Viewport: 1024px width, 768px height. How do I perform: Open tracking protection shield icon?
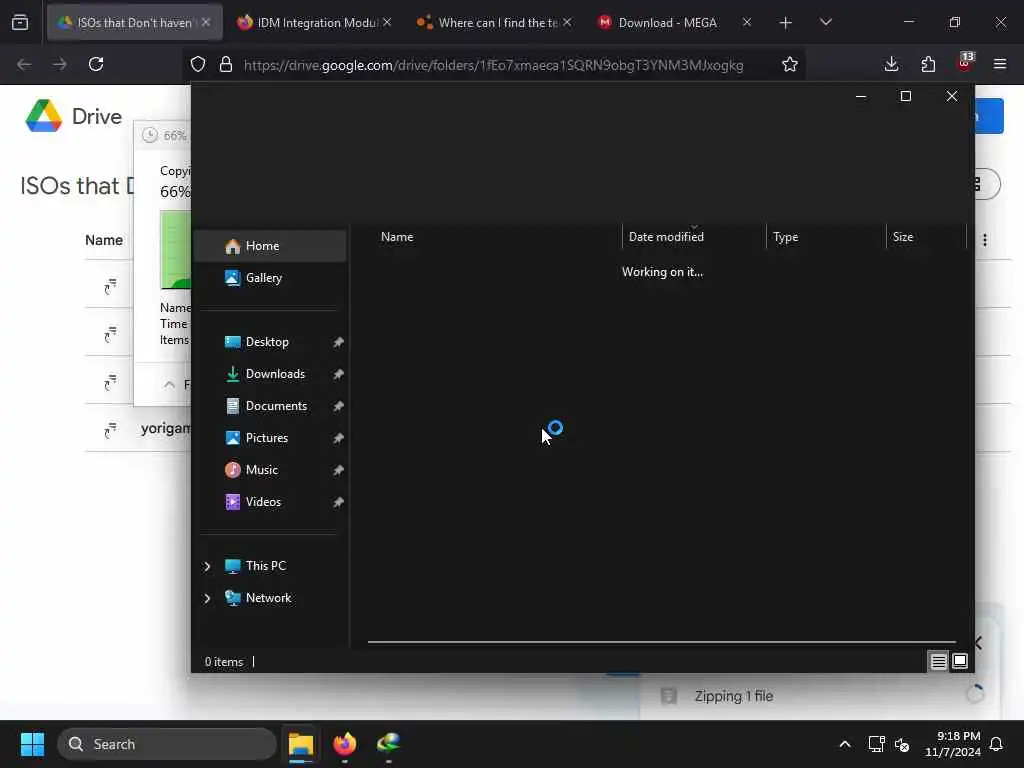pos(198,64)
